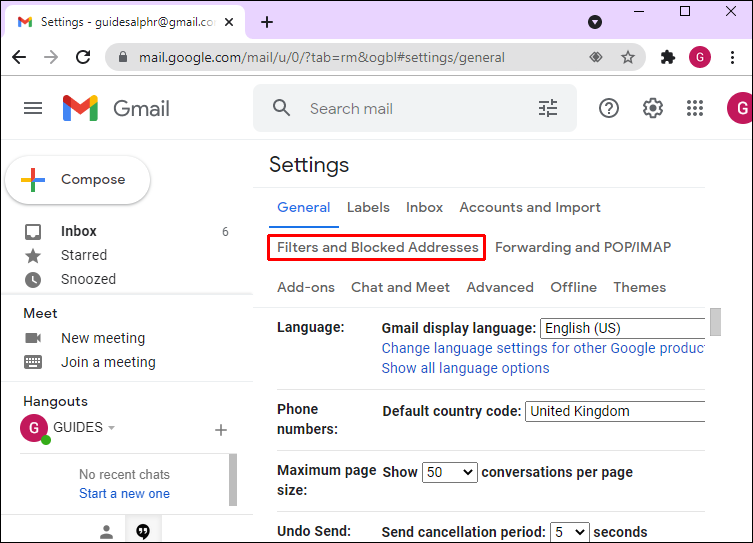Click Change language settings link

tap(543, 348)
